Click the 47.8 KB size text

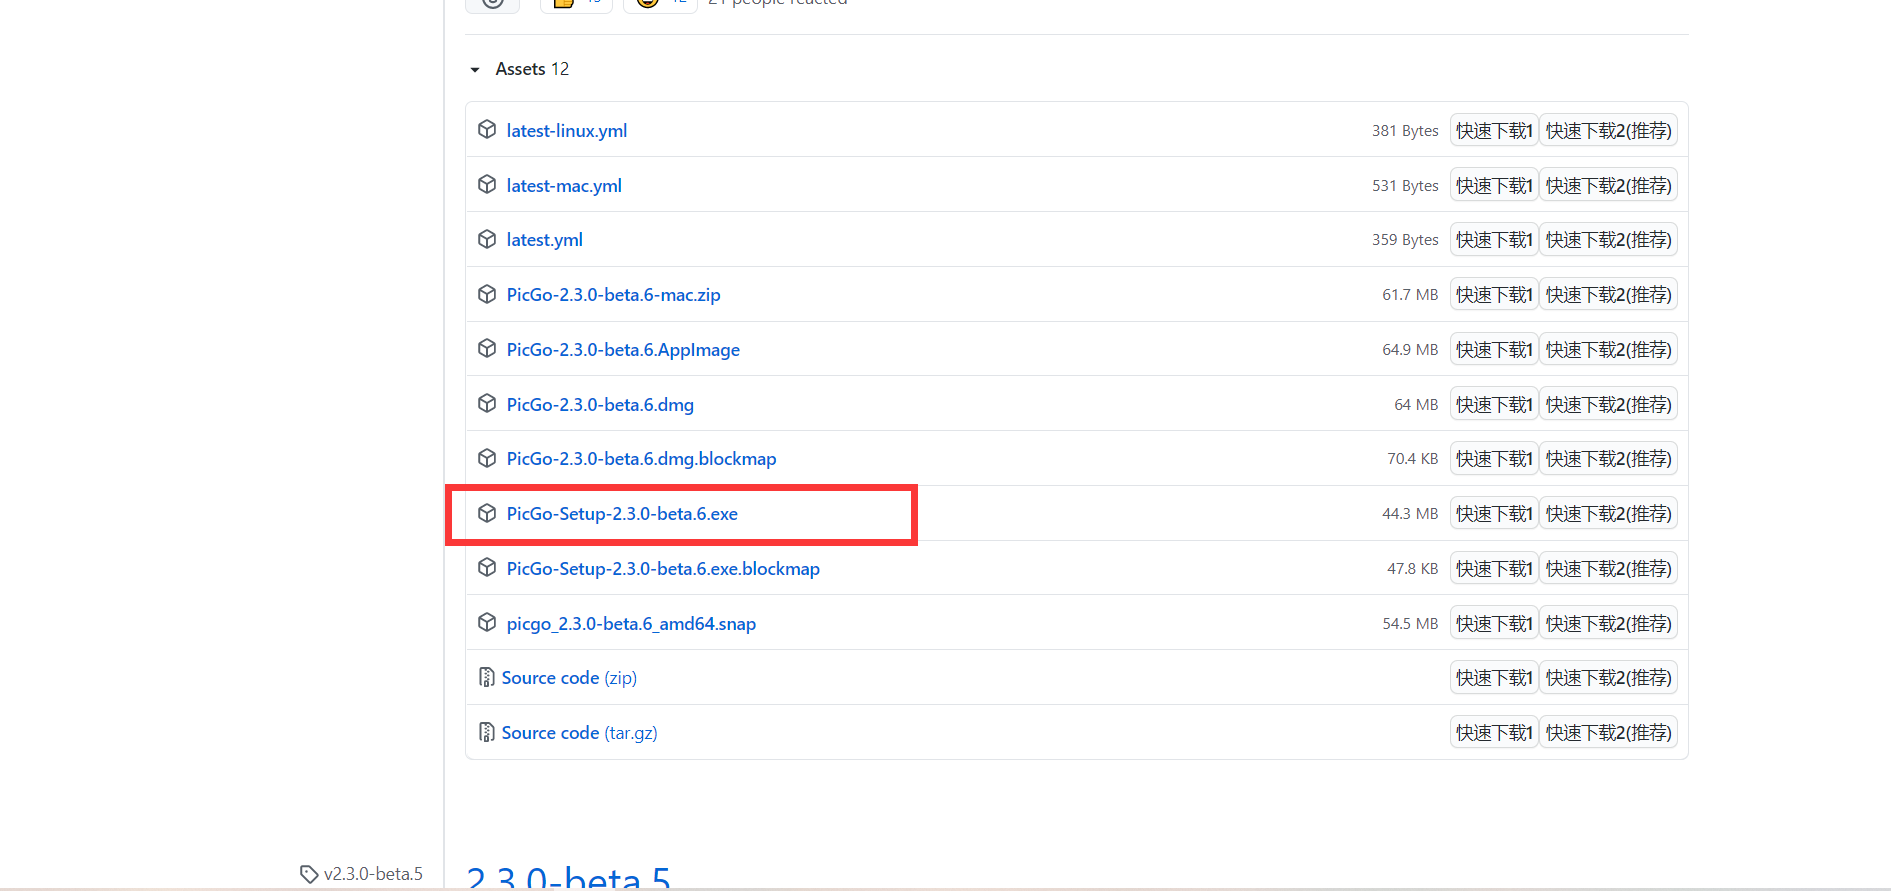(1412, 569)
